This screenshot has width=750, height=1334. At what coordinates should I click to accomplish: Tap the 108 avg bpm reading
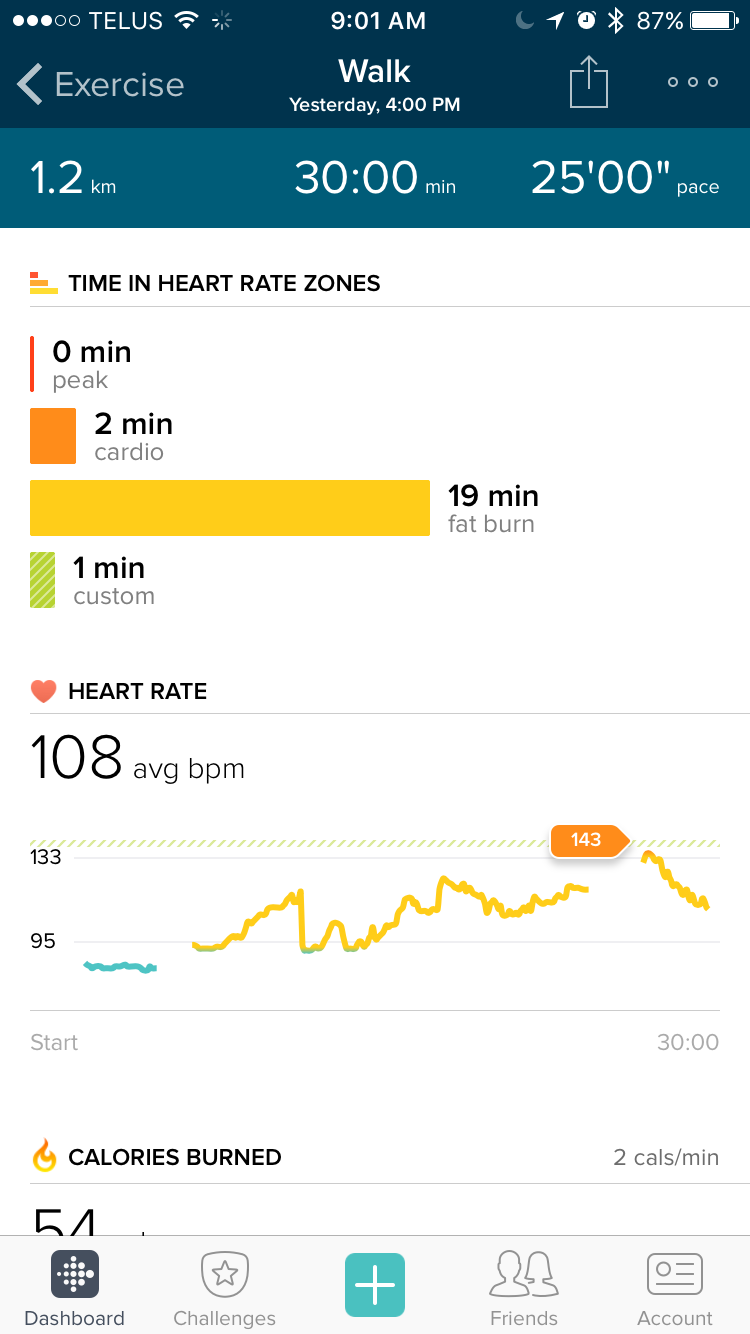pyautogui.click(x=138, y=758)
